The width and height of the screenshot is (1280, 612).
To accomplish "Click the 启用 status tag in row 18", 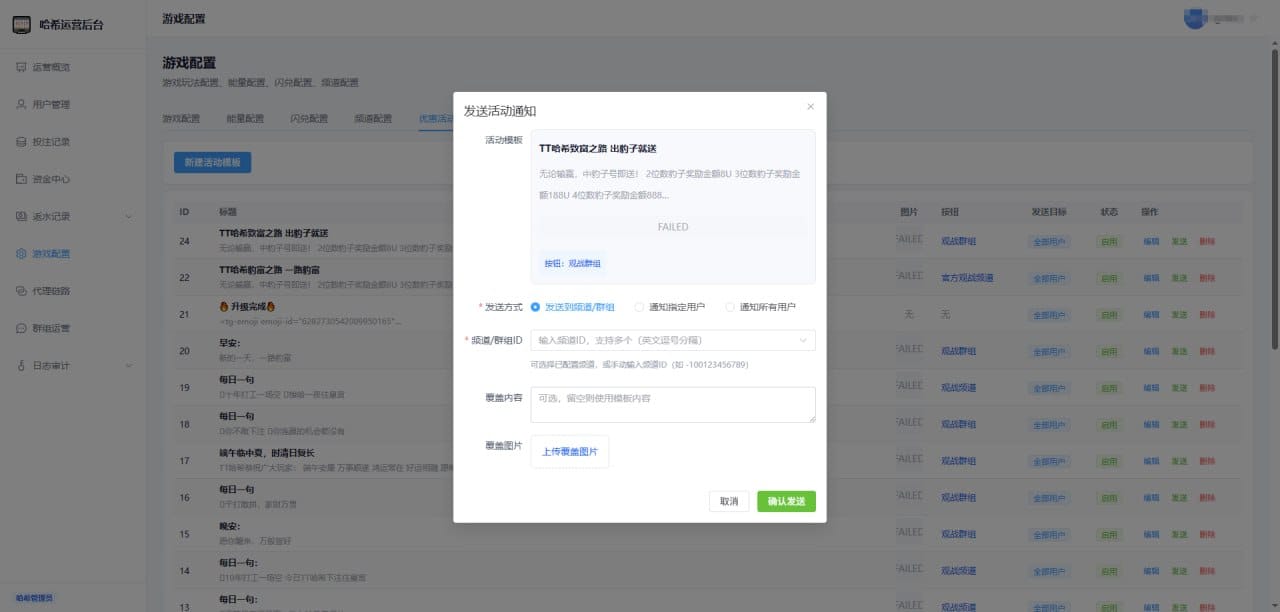I will (1109, 425).
